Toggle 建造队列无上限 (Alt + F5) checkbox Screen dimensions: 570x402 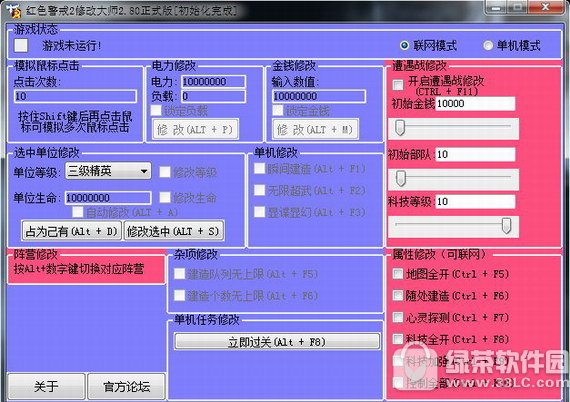[x=180, y=274]
